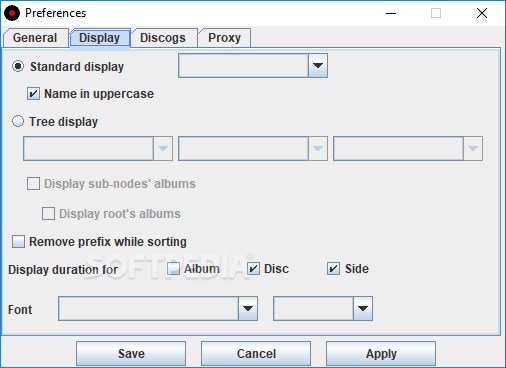Toggle Display sub-nodes' albums checkbox
Image resolution: width=506 pixels, height=368 pixels.
pos(33,183)
